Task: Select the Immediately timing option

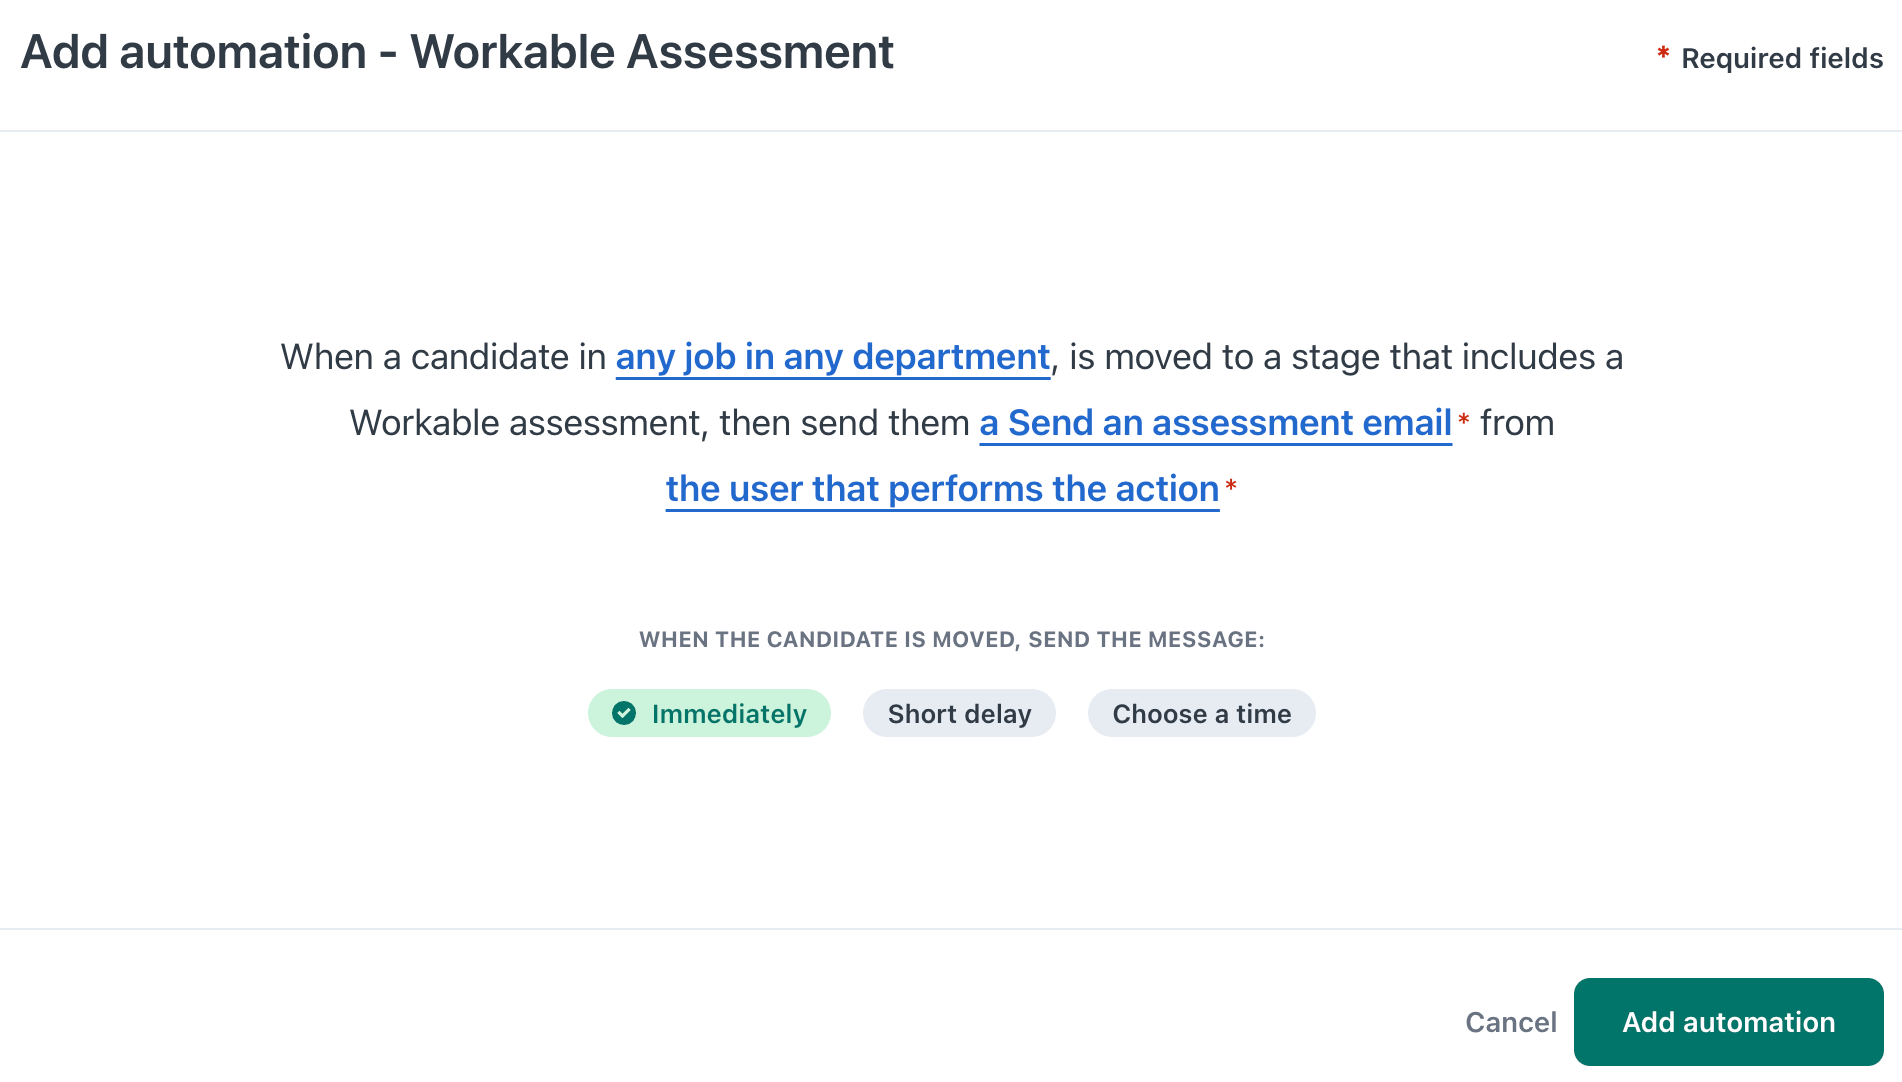Action: point(709,714)
